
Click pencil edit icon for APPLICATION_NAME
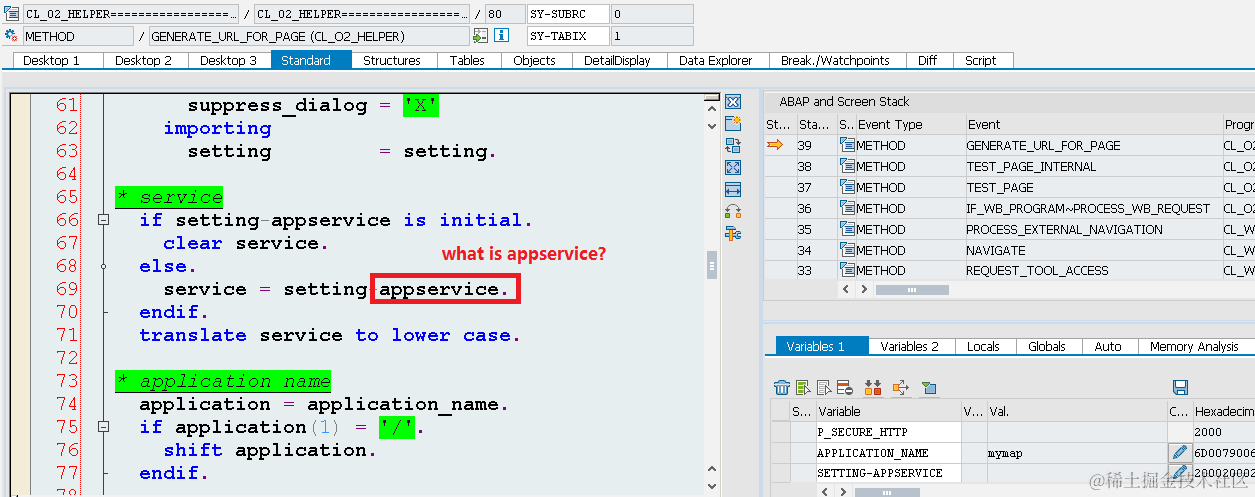pos(1180,453)
